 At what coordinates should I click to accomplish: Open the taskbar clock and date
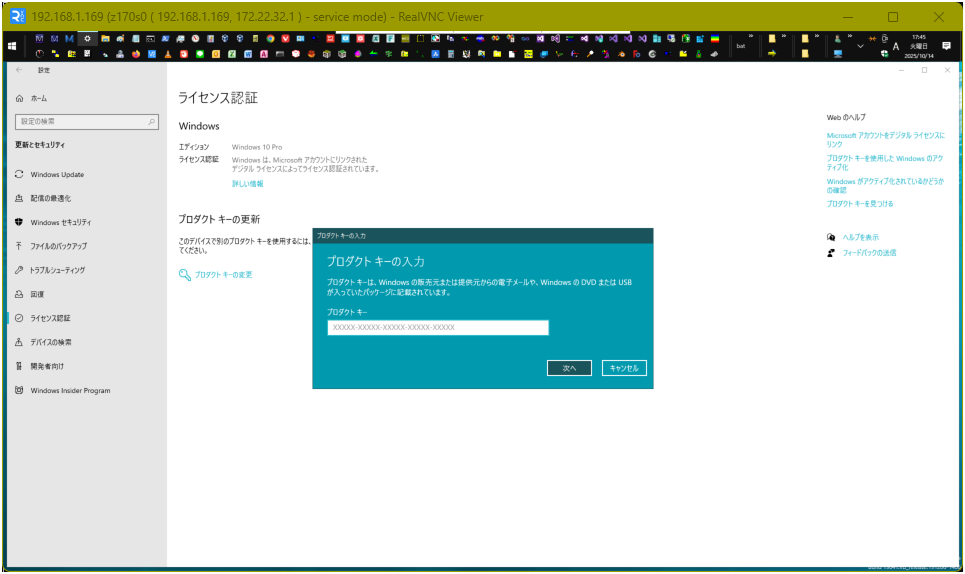[919, 46]
